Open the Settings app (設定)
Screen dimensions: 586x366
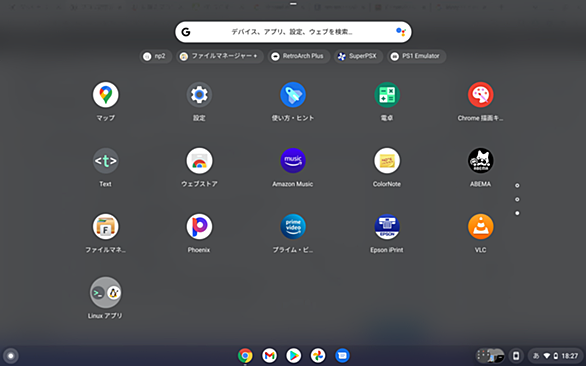pyautogui.click(x=199, y=95)
